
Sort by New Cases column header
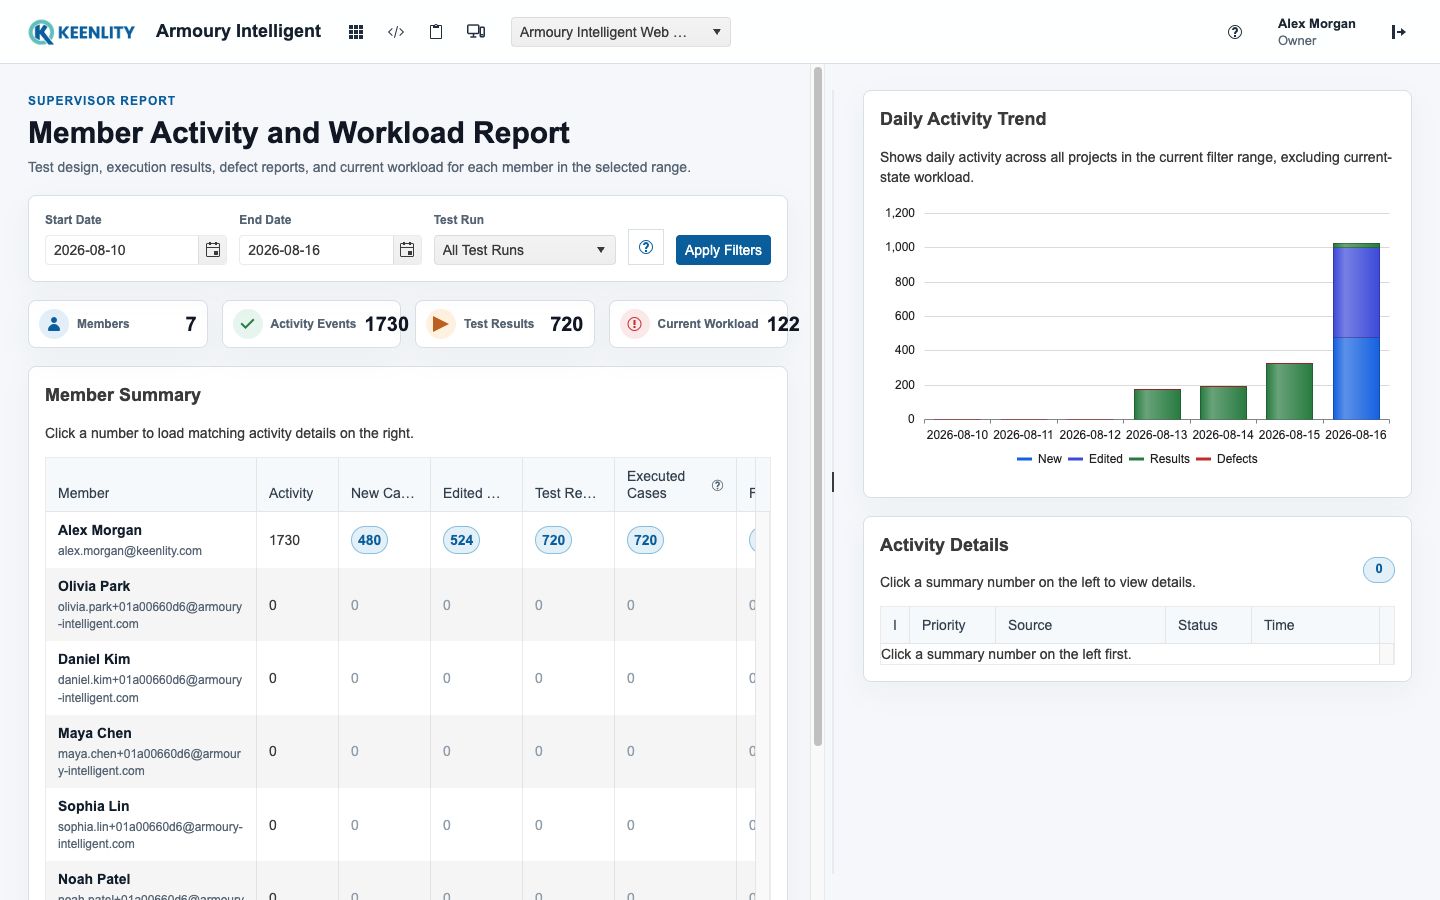point(384,485)
